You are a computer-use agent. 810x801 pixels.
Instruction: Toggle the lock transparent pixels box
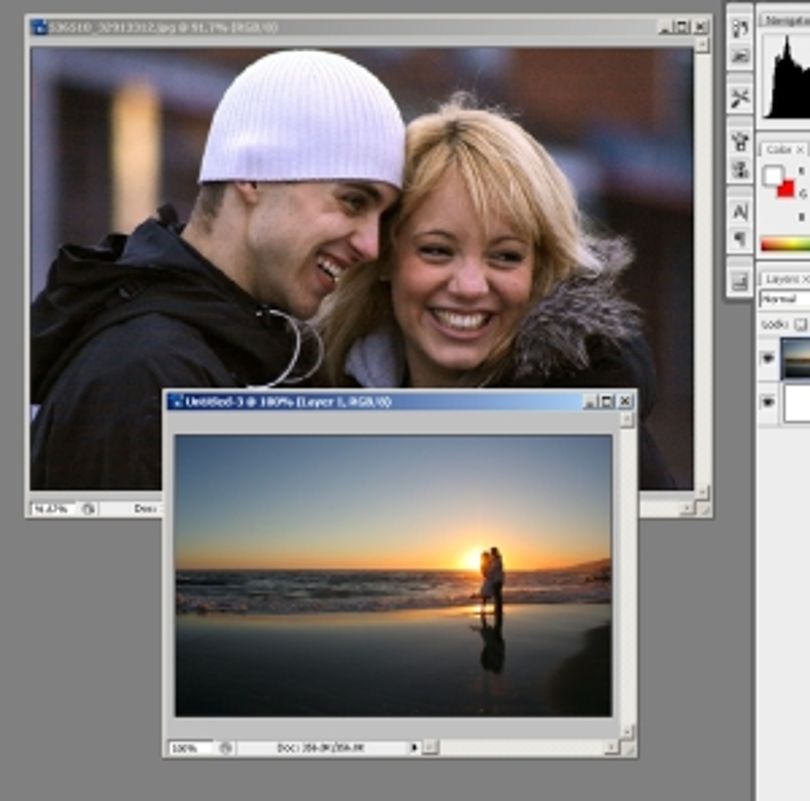[x=800, y=324]
